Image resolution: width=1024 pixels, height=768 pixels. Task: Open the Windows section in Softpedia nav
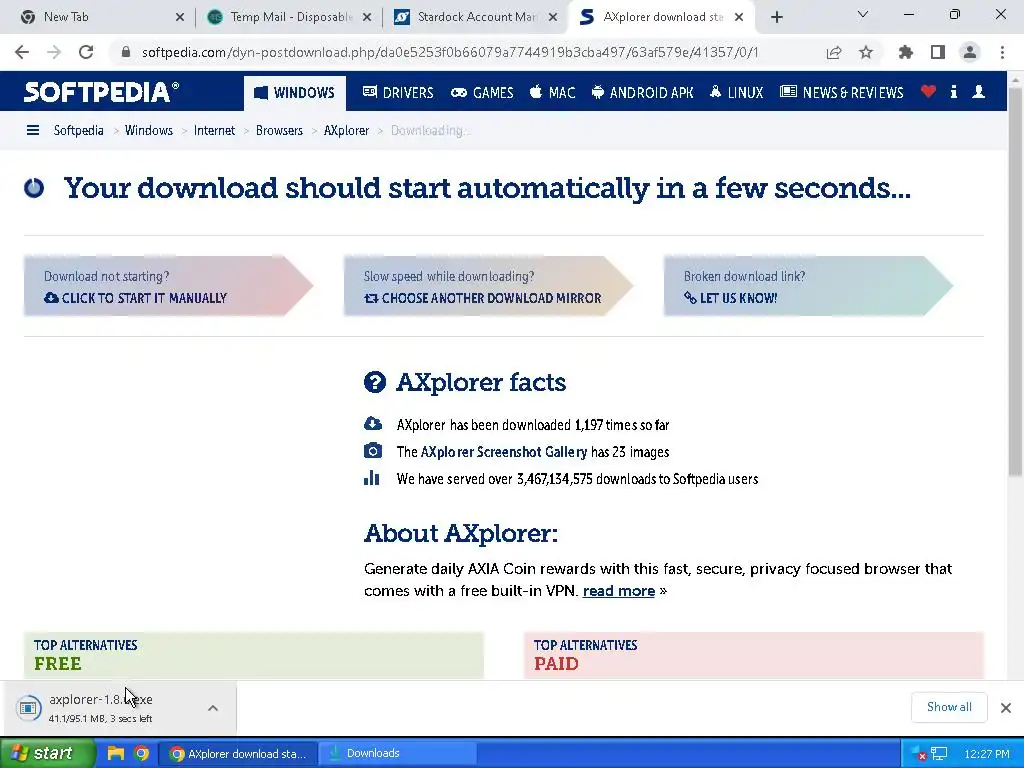click(295, 93)
